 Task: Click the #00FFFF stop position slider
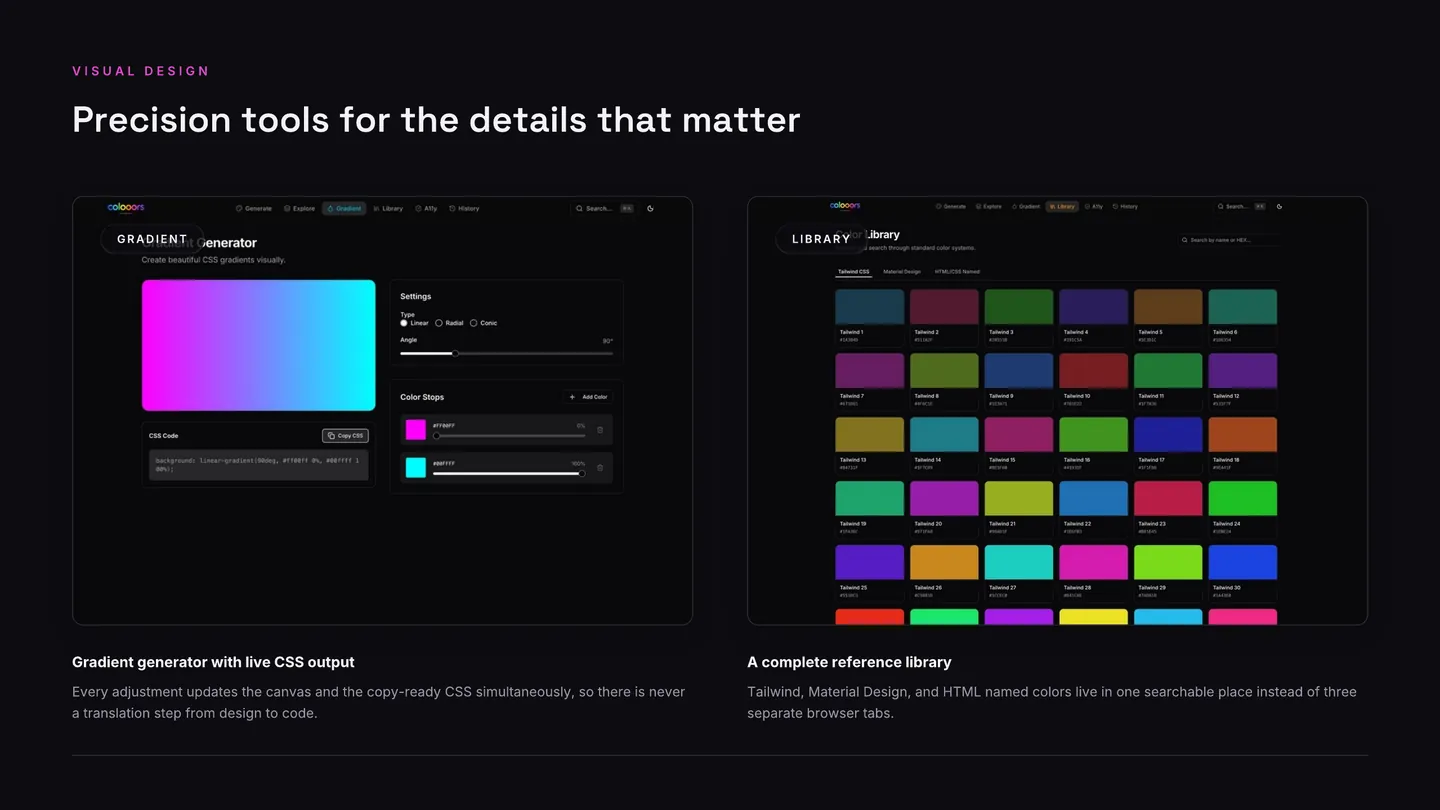tap(509, 473)
